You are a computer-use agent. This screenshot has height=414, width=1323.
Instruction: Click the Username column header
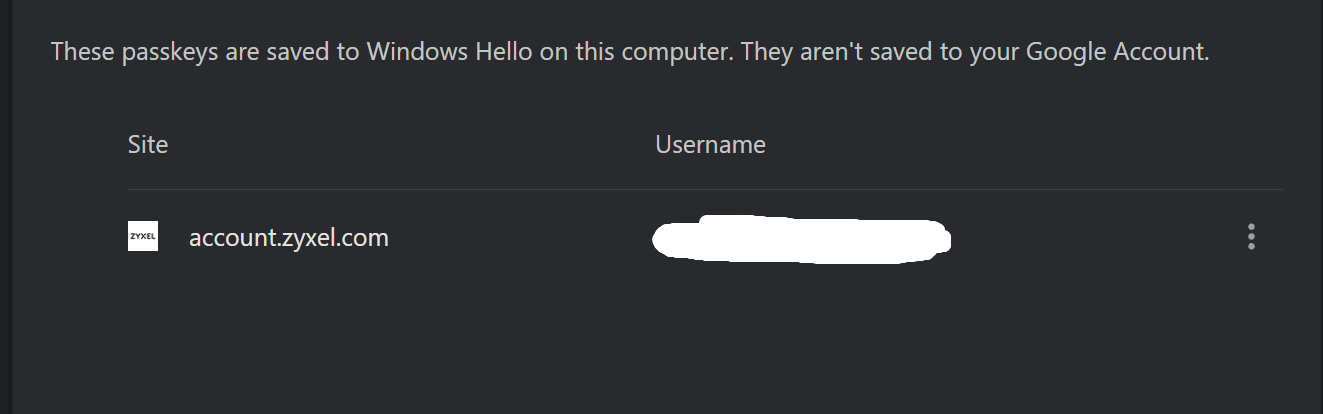[710, 144]
